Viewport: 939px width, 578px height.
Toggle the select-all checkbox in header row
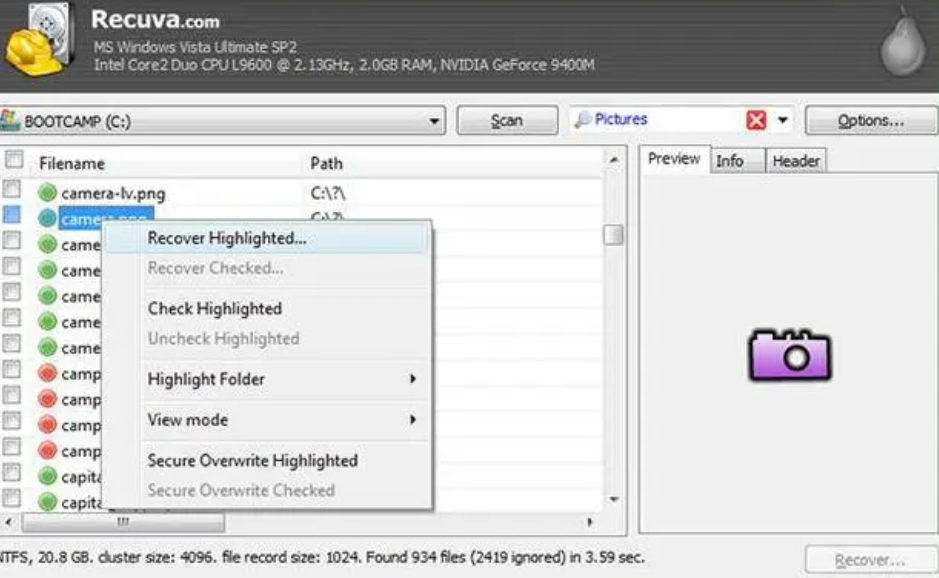pyautogui.click(x=14, y=160)
